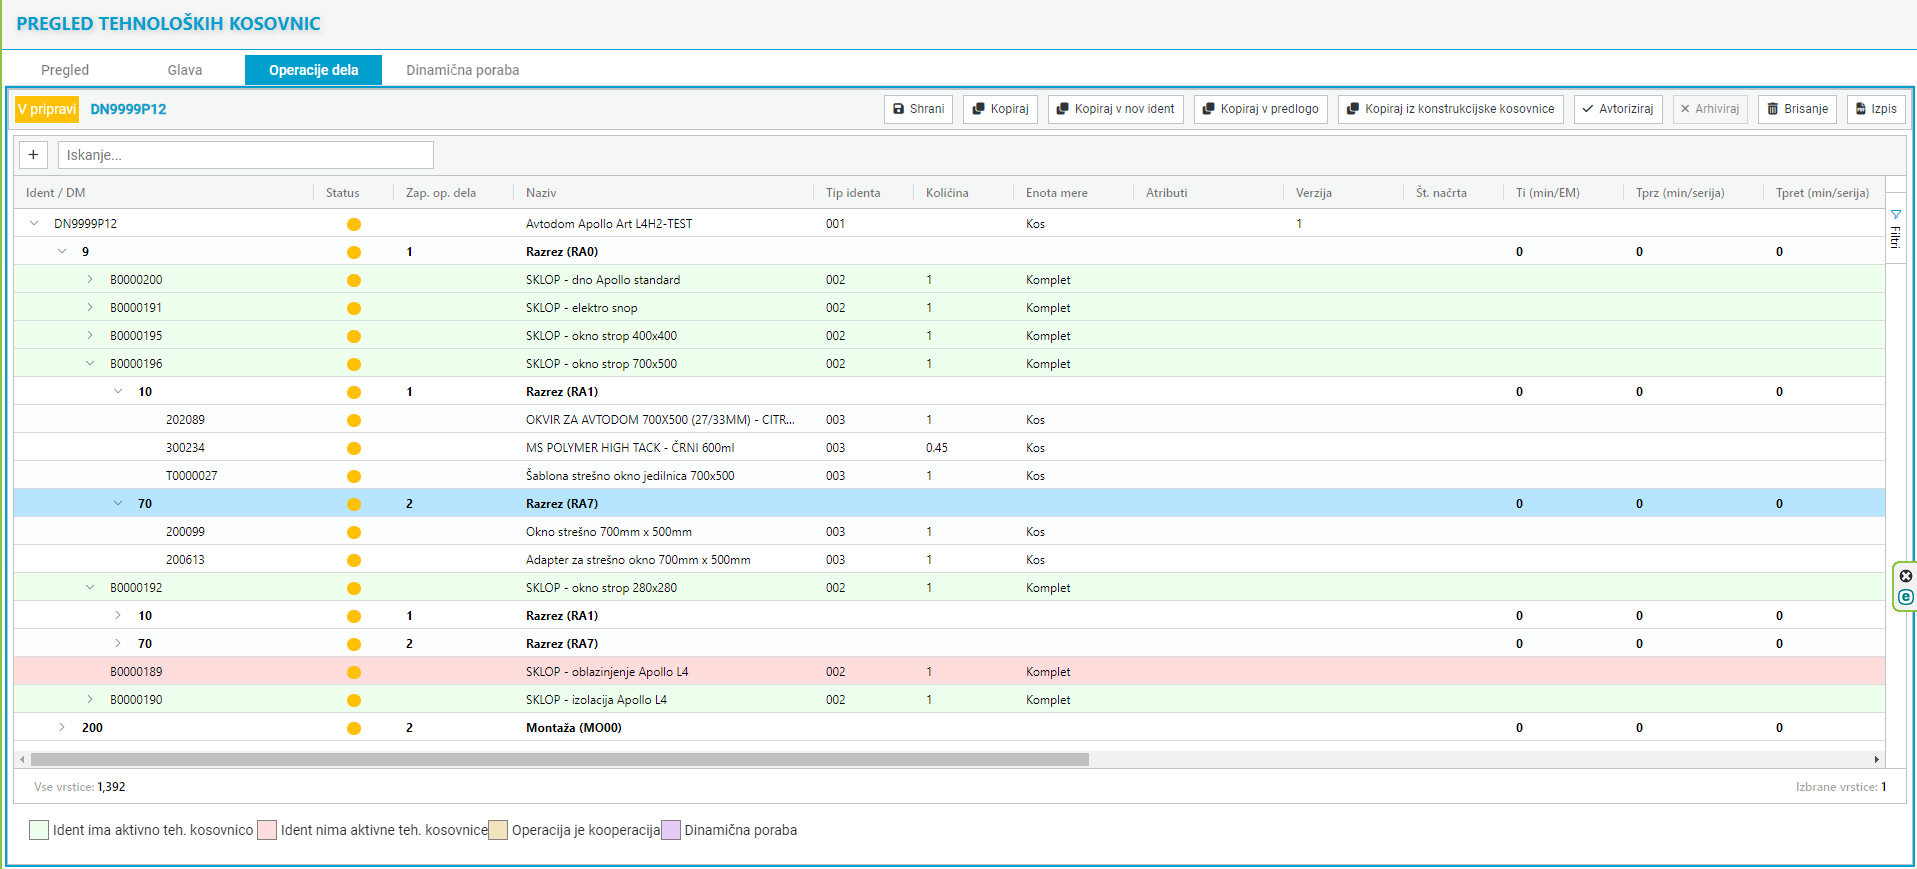Focus the Iskanje search field
This screenshot has height=869, width=1917.
click(x=245, y=155)
